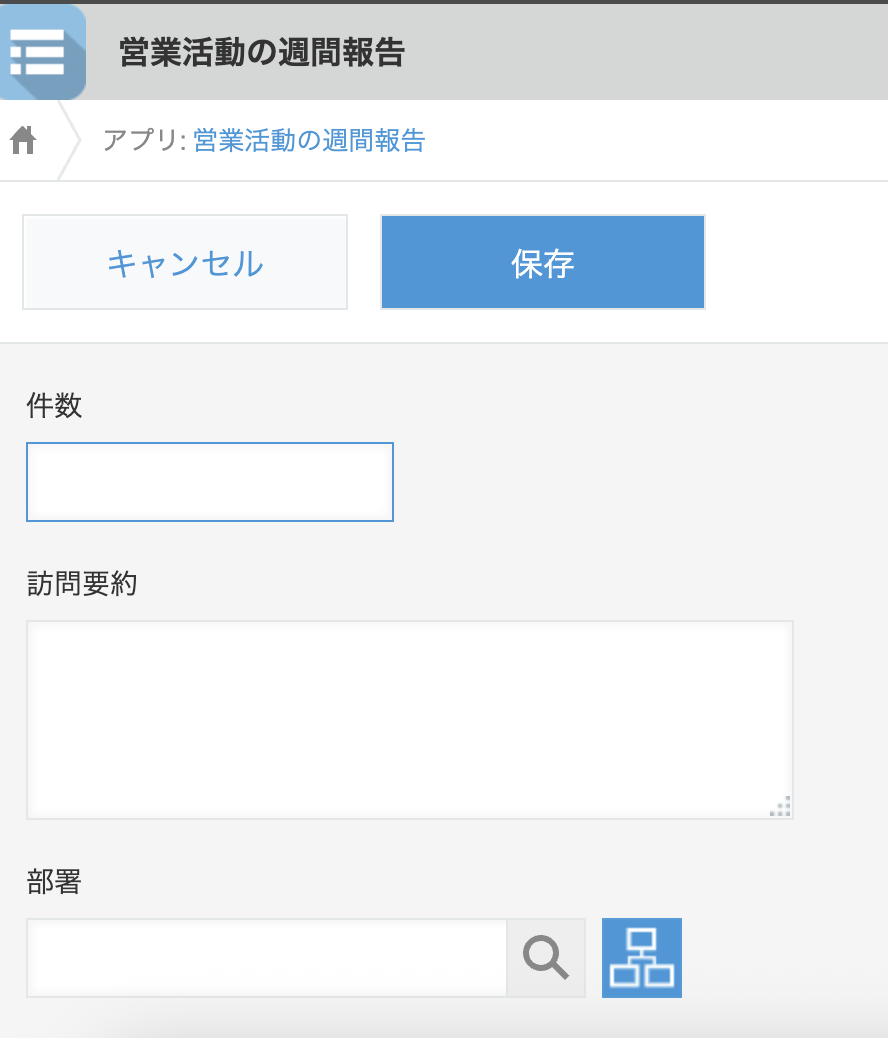Viewport: 888px width, 1038px height.
Task: Click the empty form background beside 件数 field
Action: [640, 482]
